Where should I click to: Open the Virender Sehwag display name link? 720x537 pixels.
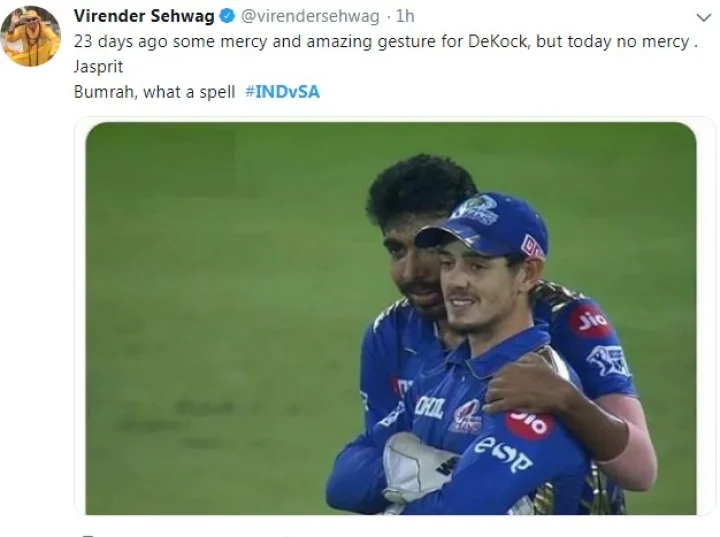[144, 16]
